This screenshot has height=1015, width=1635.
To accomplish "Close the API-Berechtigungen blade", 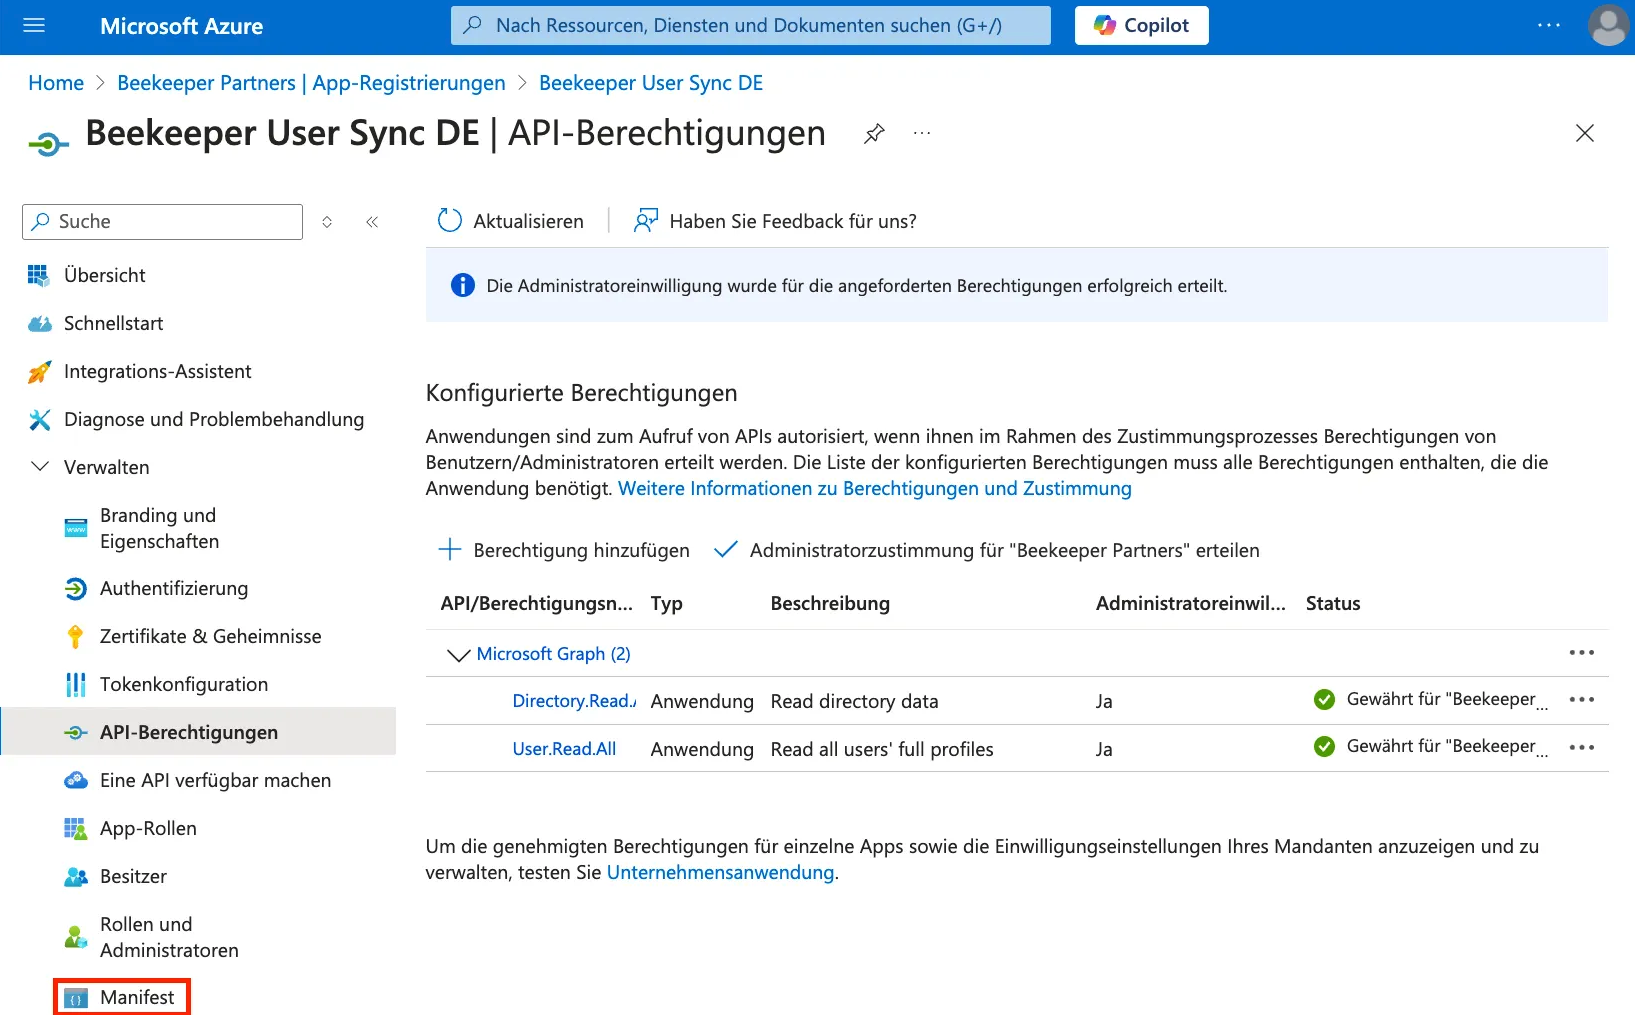I will pyautogui.click(x=1585, y=133).
